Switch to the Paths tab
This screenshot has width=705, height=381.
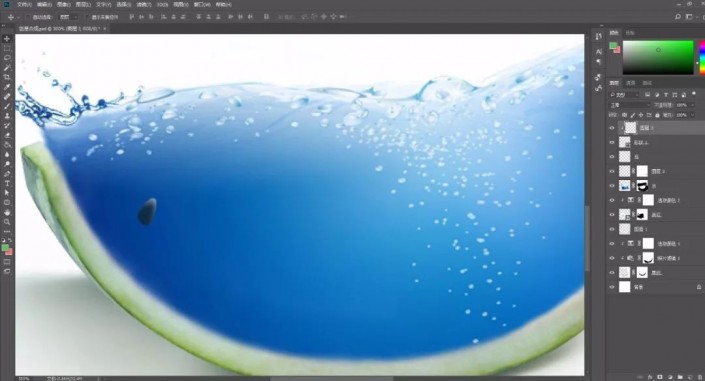[x=647, y=83]
